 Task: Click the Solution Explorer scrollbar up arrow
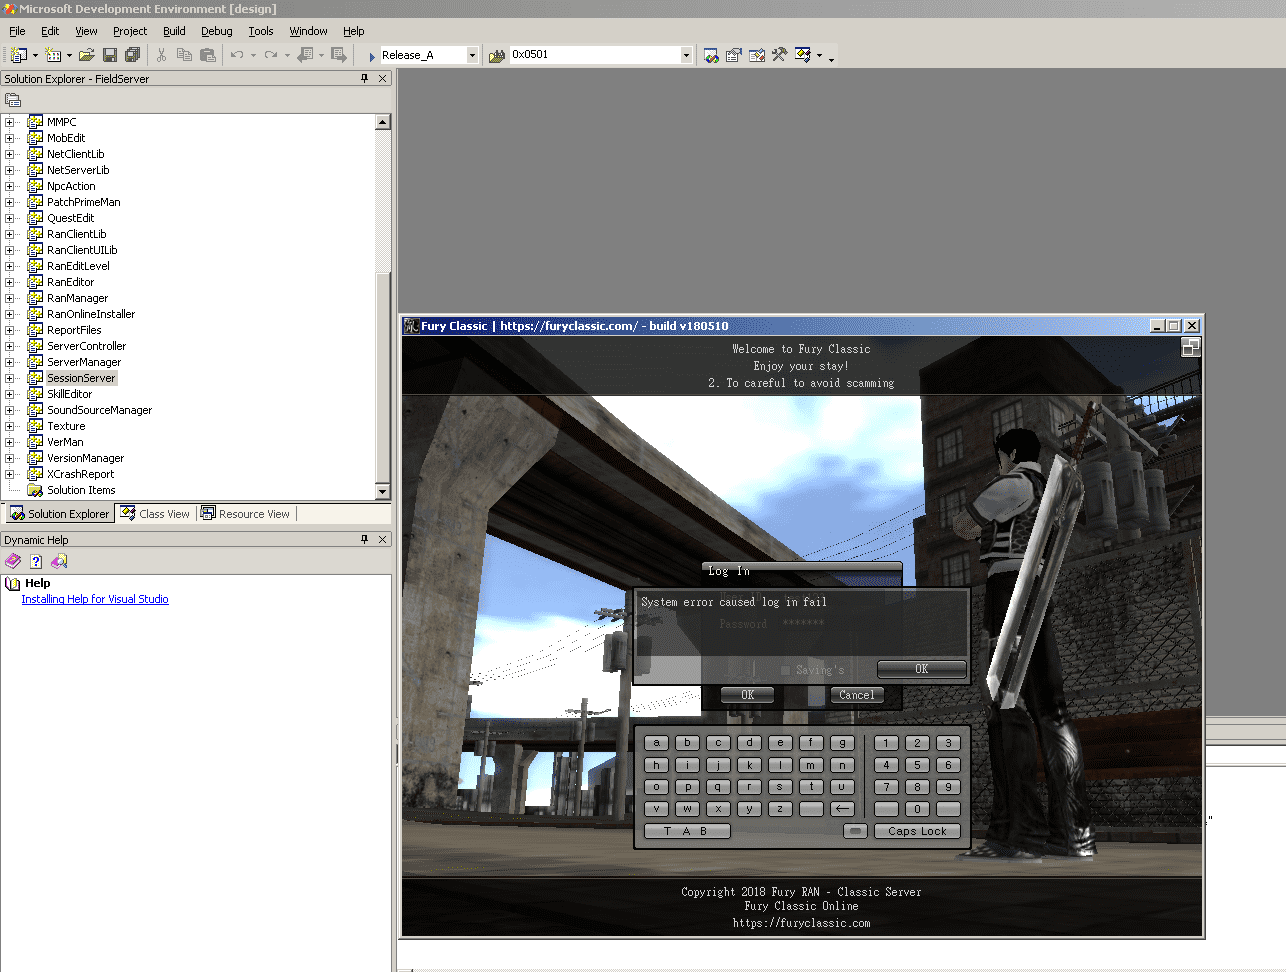tap(382, 122)
